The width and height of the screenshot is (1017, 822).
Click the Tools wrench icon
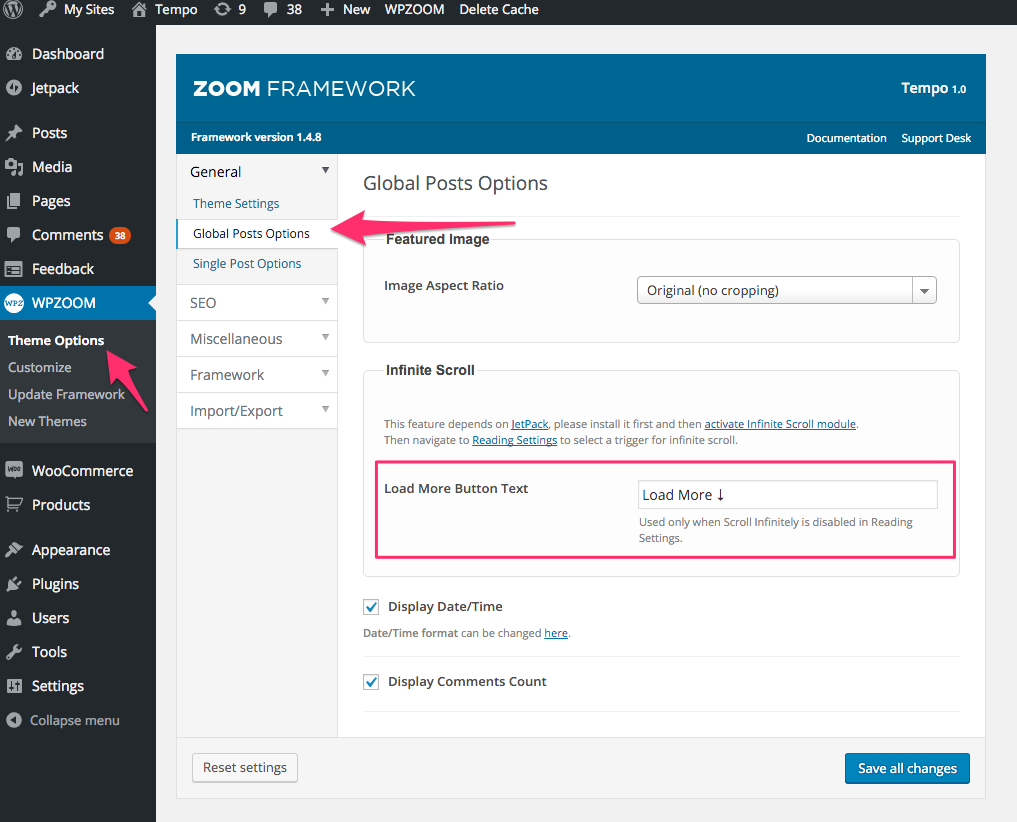click(14, 652)
